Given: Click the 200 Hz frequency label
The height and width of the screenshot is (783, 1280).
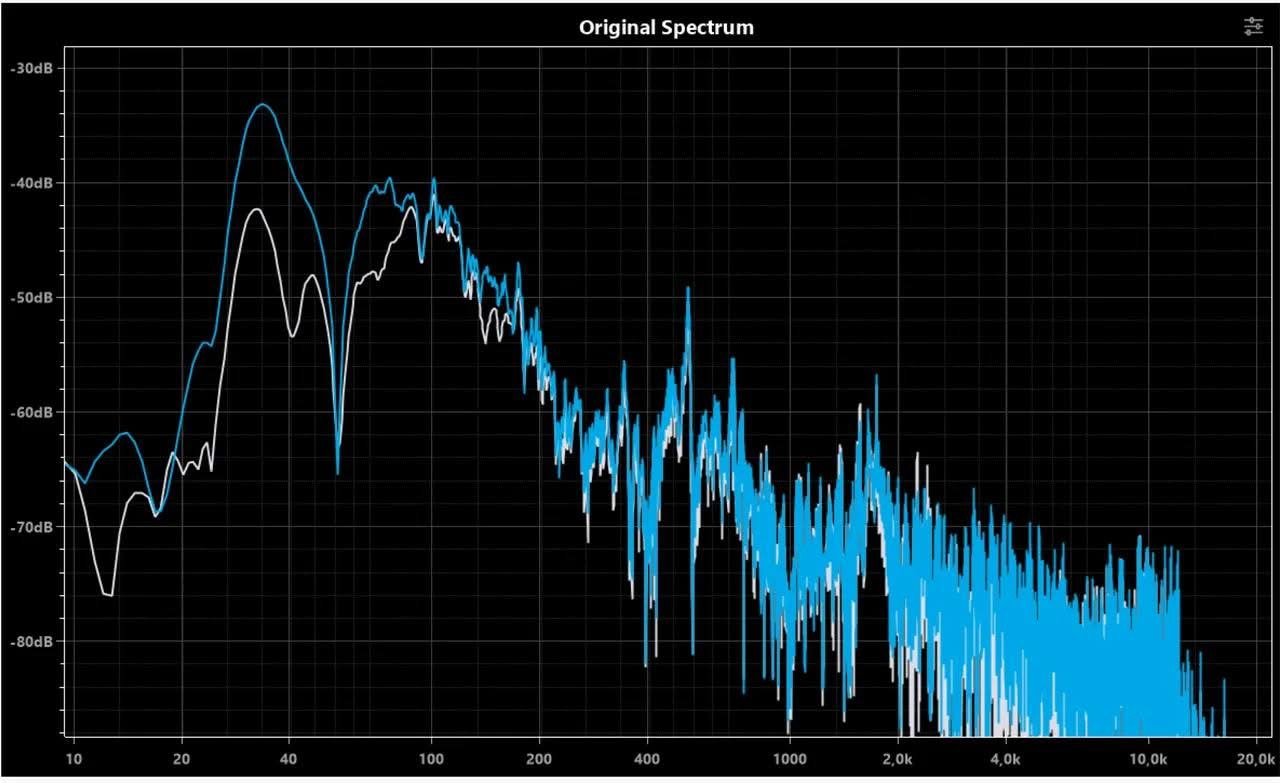Looking at the screenshot, I should pyautogui.click(x=539, y=757).
